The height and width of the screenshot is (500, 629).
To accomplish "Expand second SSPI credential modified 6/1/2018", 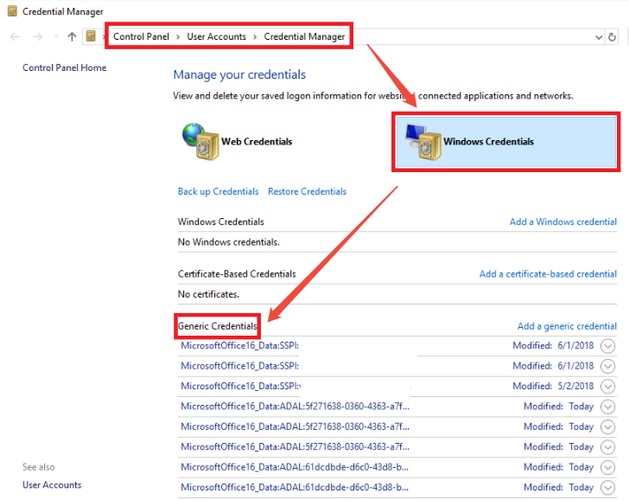I will pos(608,366).
